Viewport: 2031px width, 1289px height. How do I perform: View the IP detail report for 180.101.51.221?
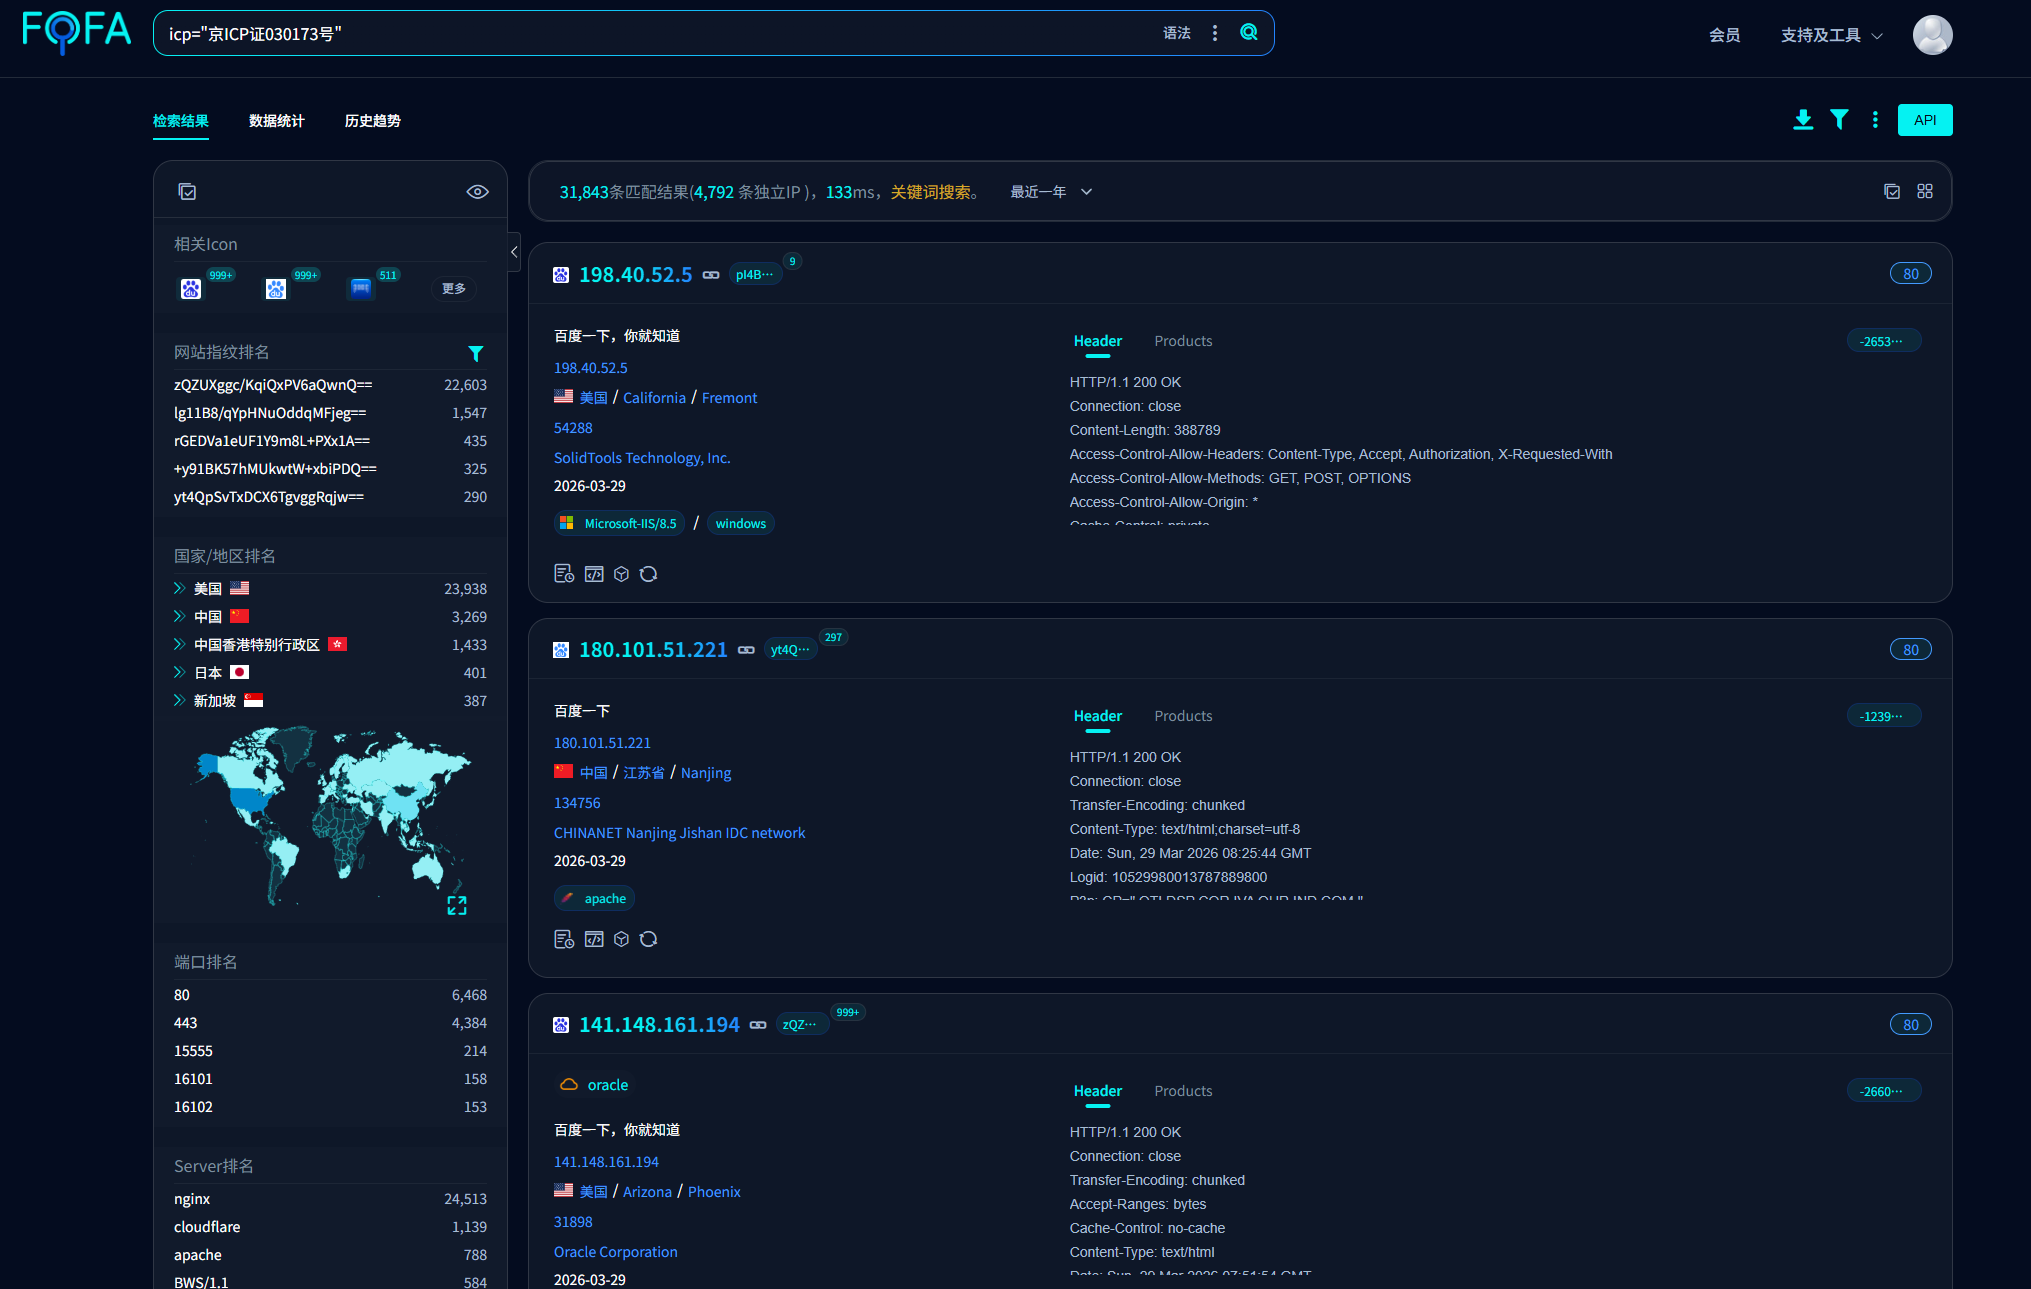[564, 939]
